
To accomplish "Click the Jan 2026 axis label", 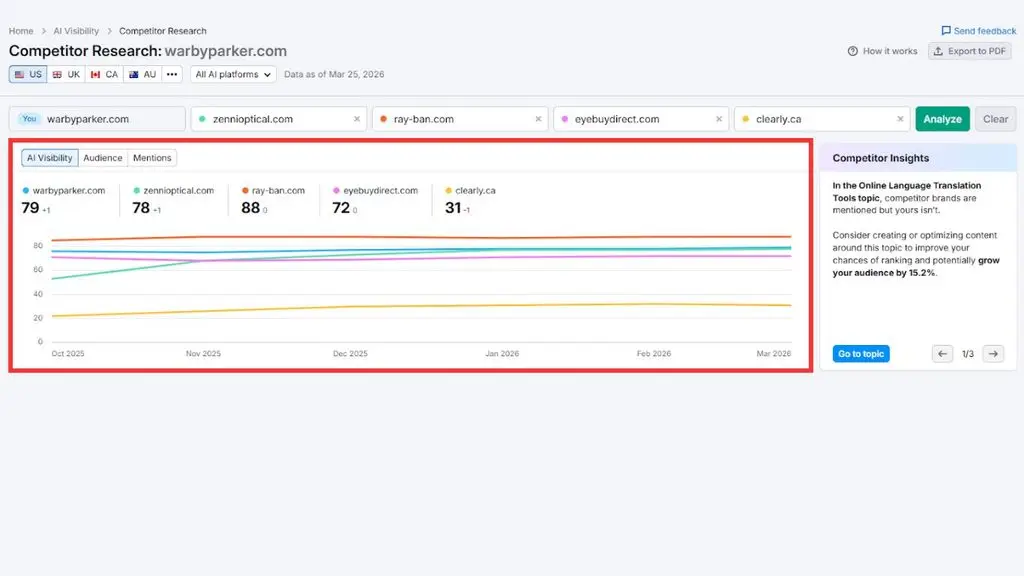I will 502,353.
